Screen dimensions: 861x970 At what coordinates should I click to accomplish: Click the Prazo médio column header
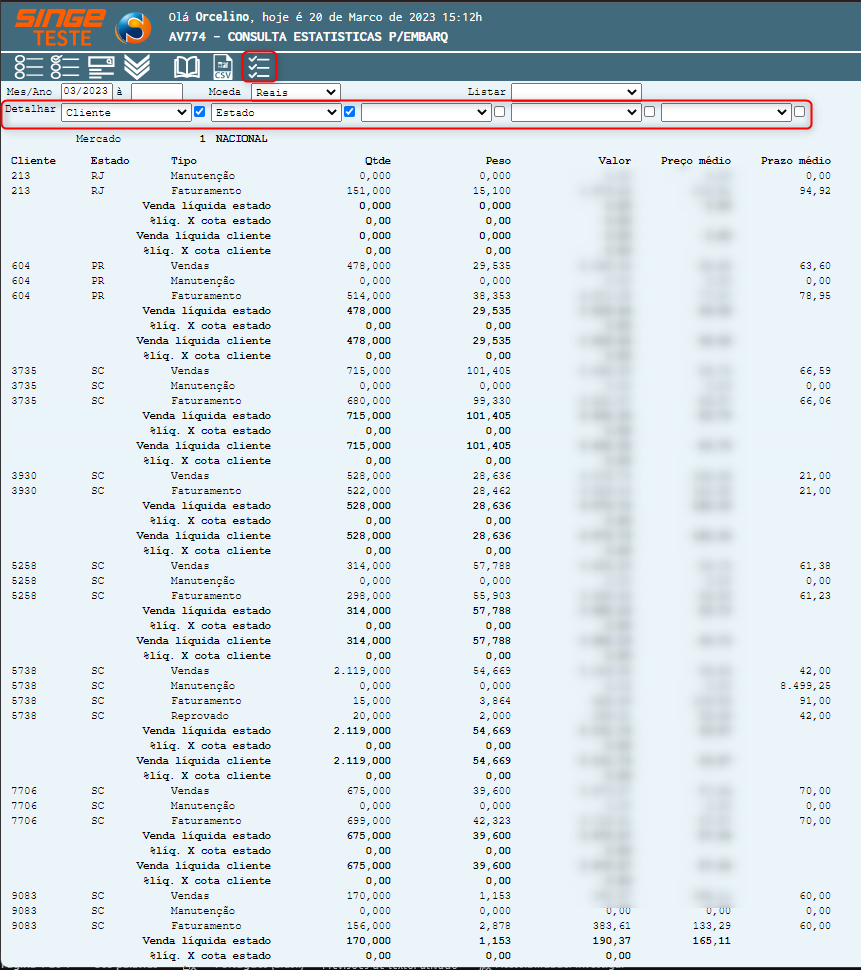795,161
